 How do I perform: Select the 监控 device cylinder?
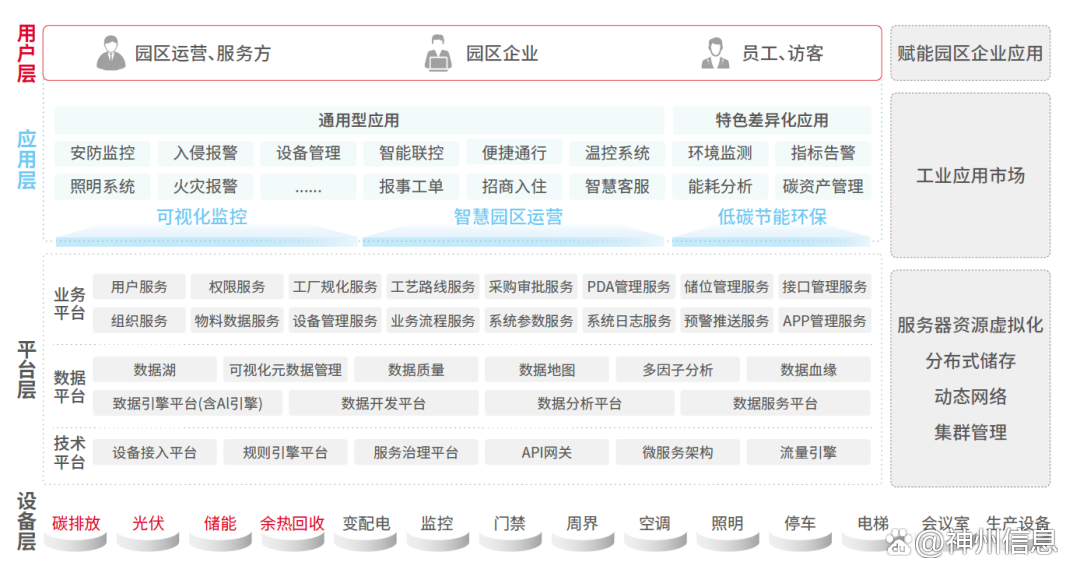[438, 541]
